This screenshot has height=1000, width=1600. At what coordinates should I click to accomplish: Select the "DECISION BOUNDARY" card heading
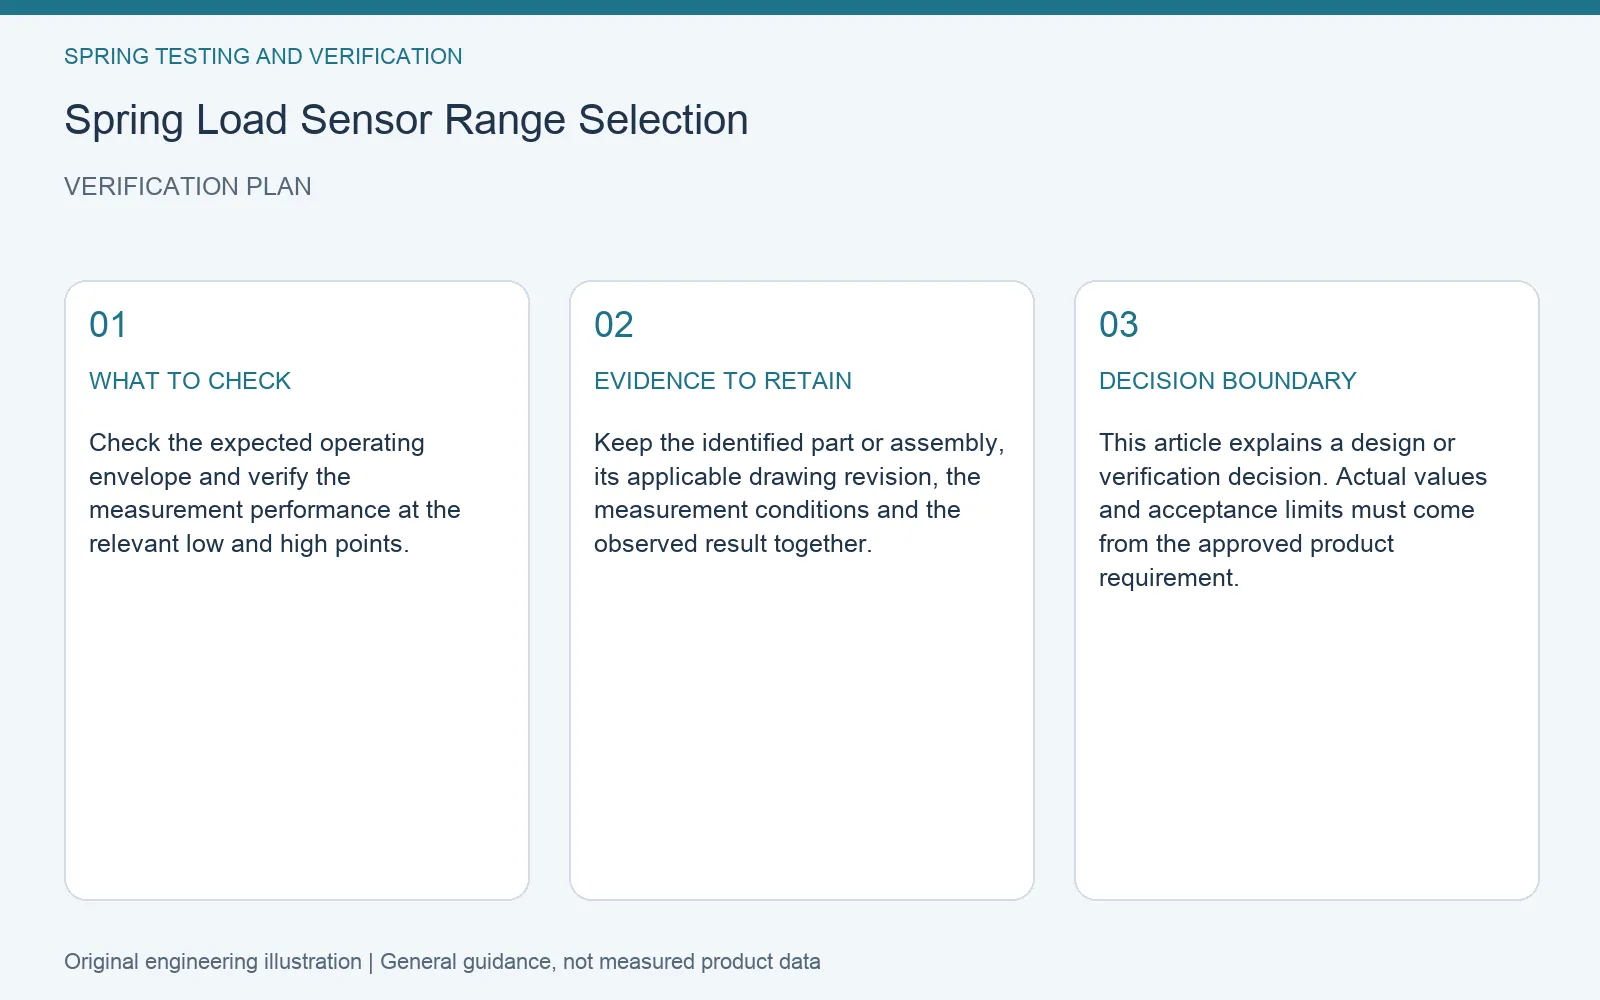point(1228,381)
